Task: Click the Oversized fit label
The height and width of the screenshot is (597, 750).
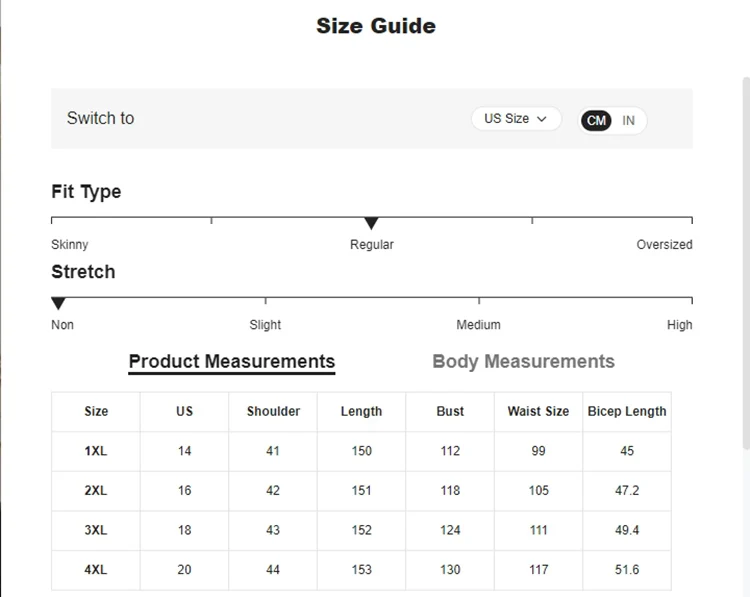Action: tap(664, 245)
